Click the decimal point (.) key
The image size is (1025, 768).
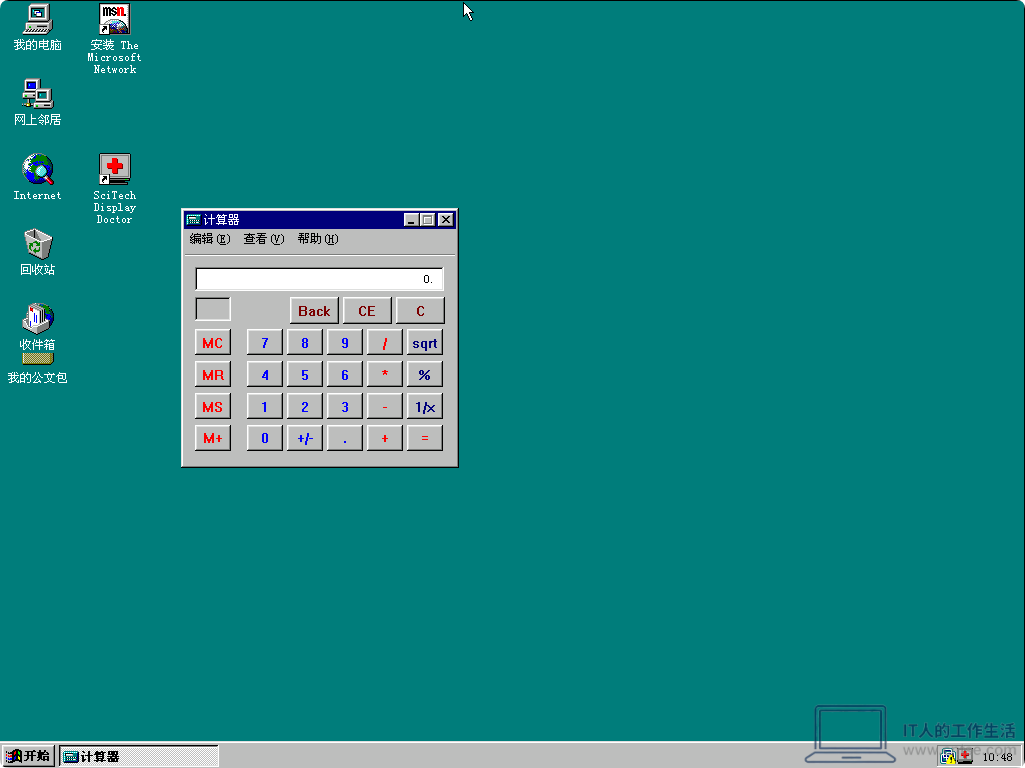pos(344,438)
